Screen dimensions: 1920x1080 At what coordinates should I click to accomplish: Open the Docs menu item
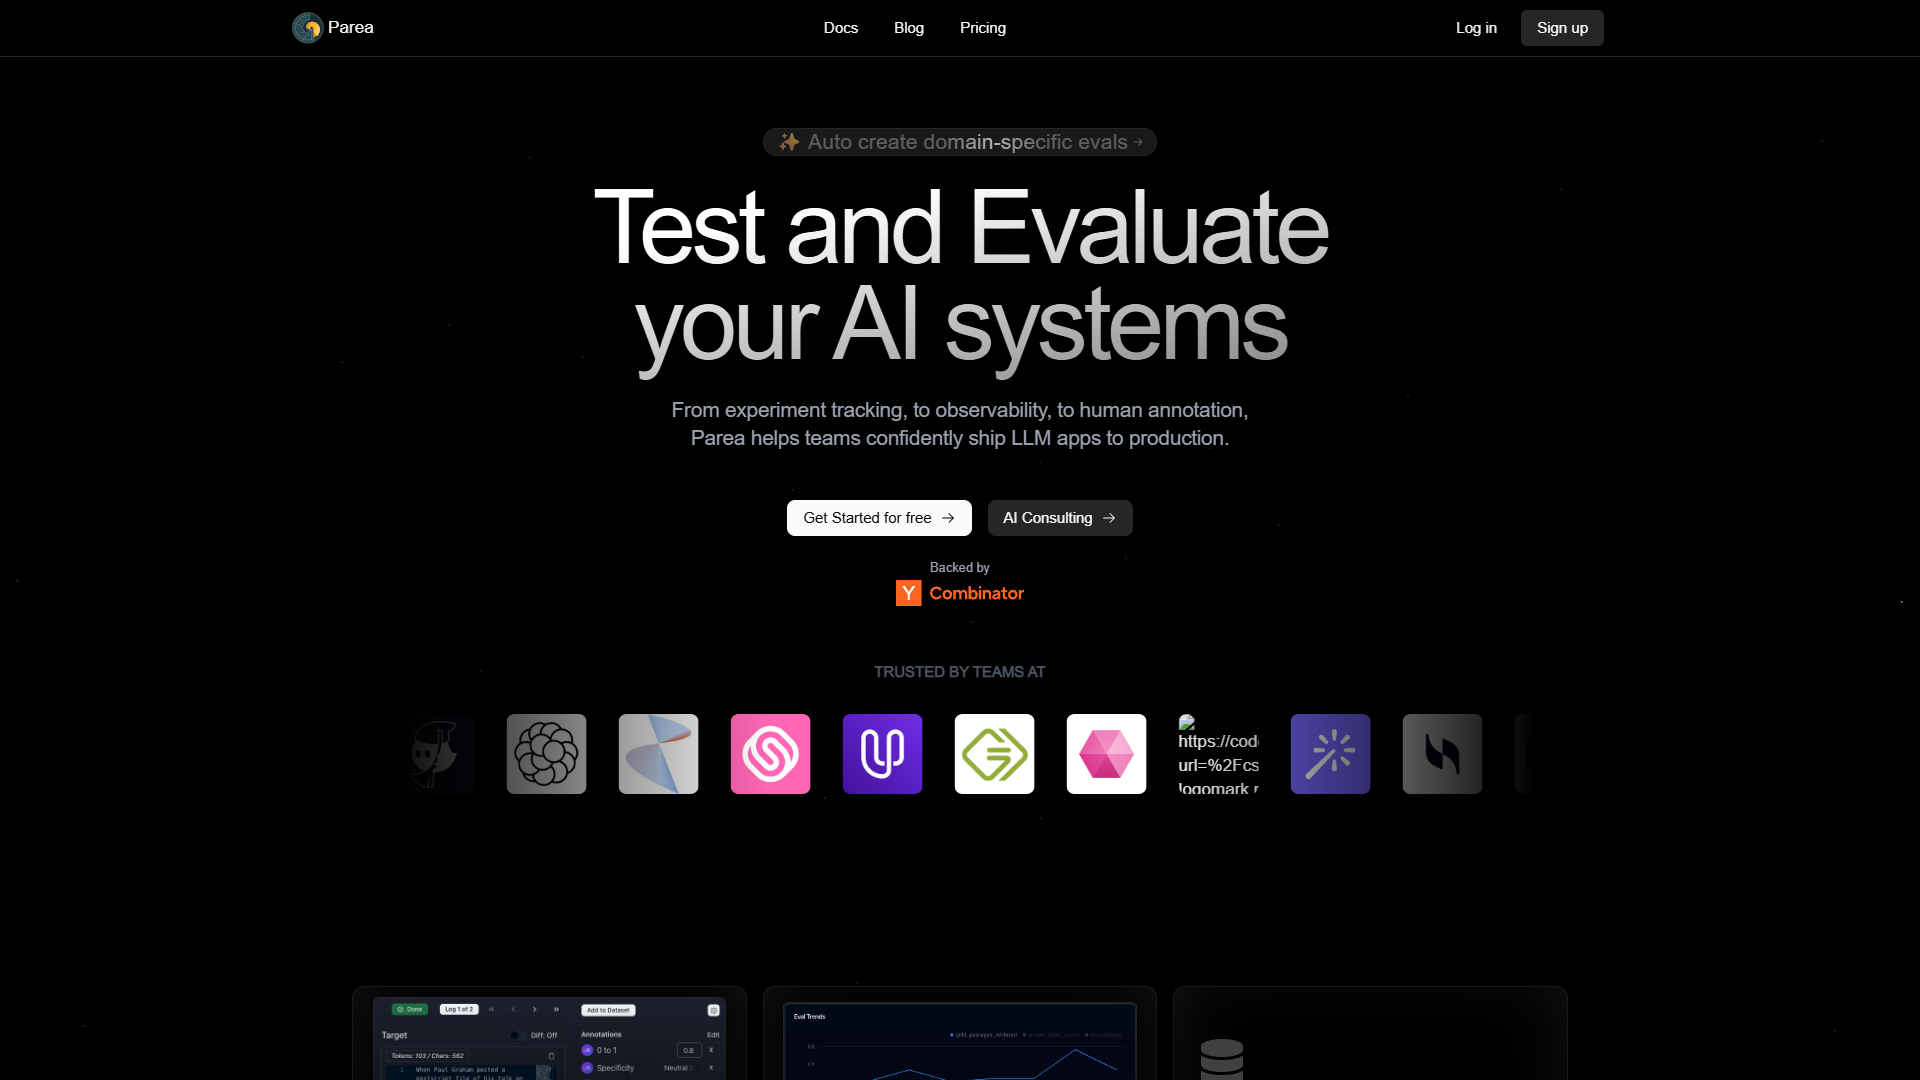pos(841,28)
